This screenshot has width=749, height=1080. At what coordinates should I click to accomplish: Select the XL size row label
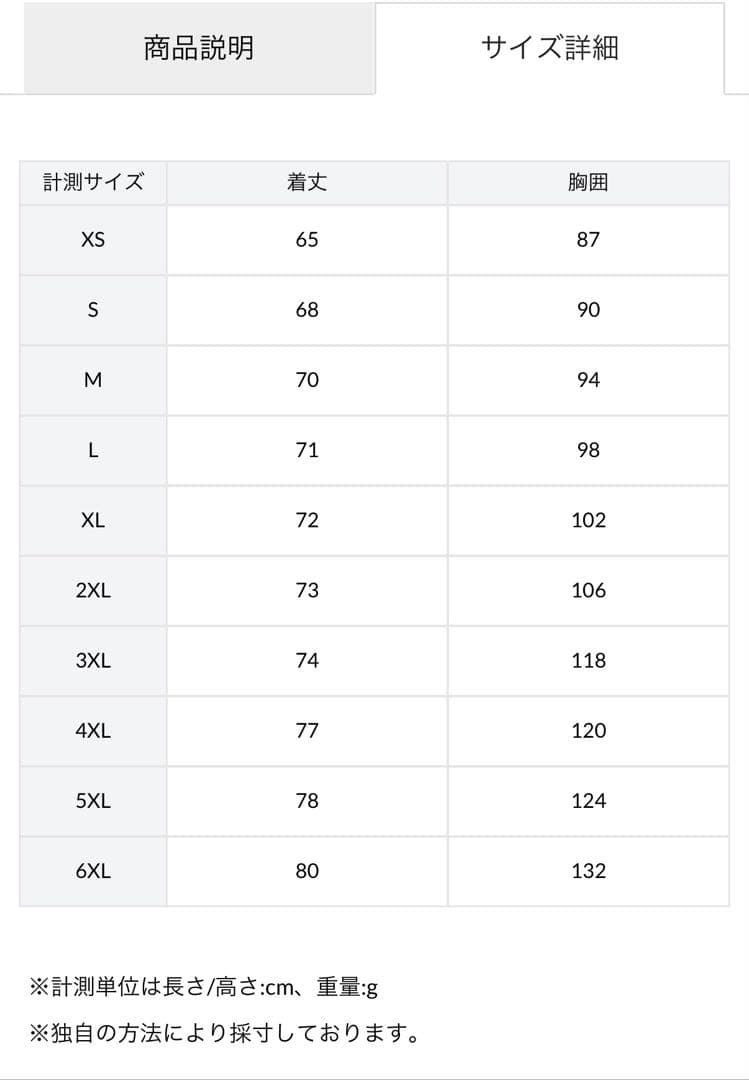93,520
